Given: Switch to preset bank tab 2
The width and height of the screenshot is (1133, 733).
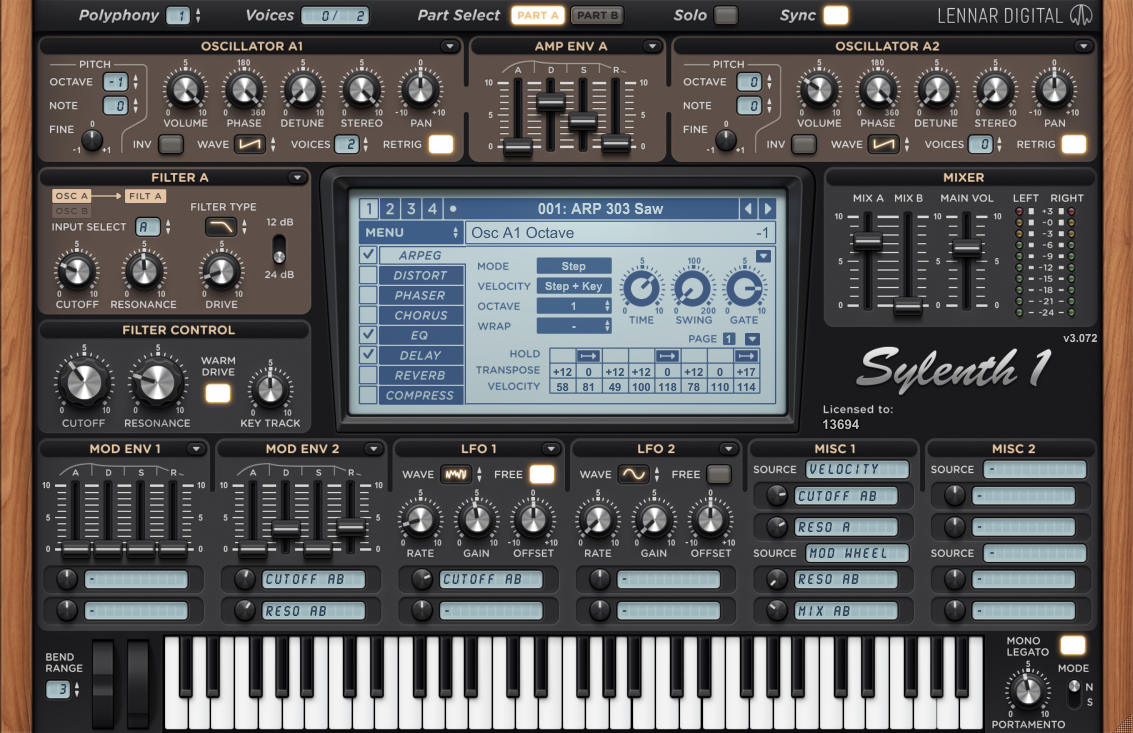Looking at the screenshot, I should (389, 209).
